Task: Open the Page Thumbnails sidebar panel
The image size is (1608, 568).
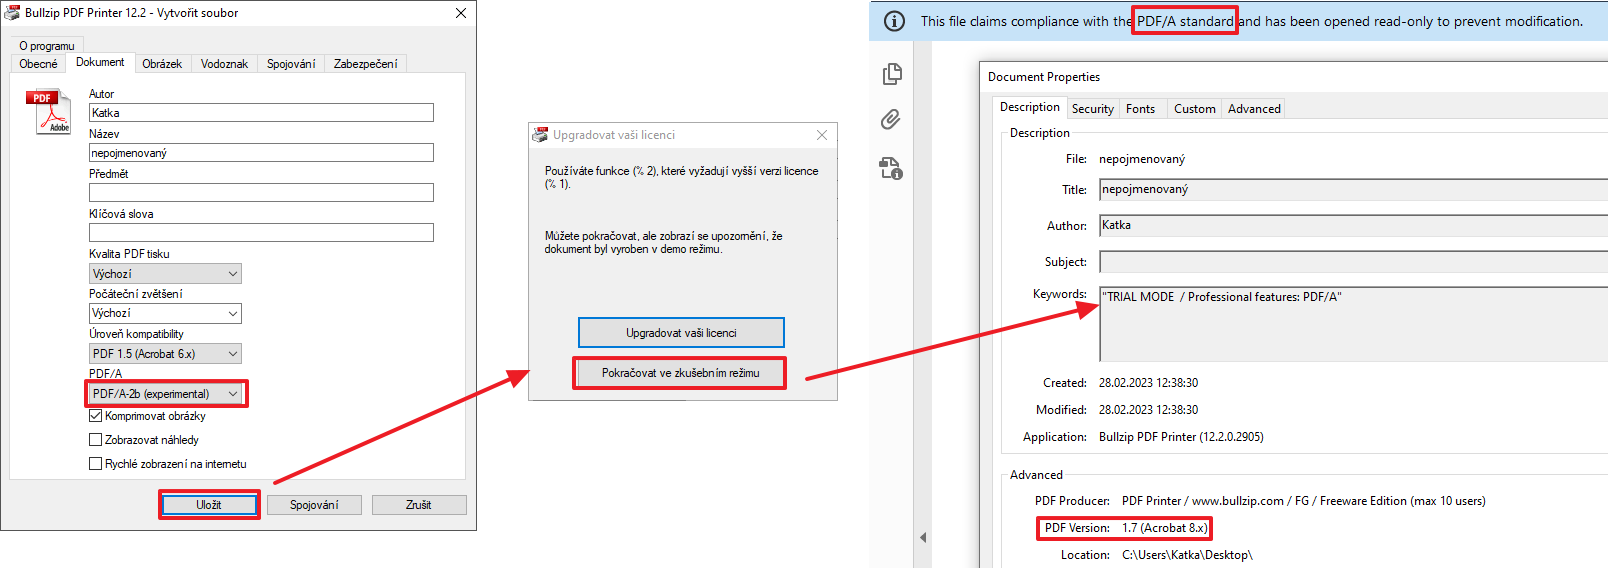Action: (892, 74)
